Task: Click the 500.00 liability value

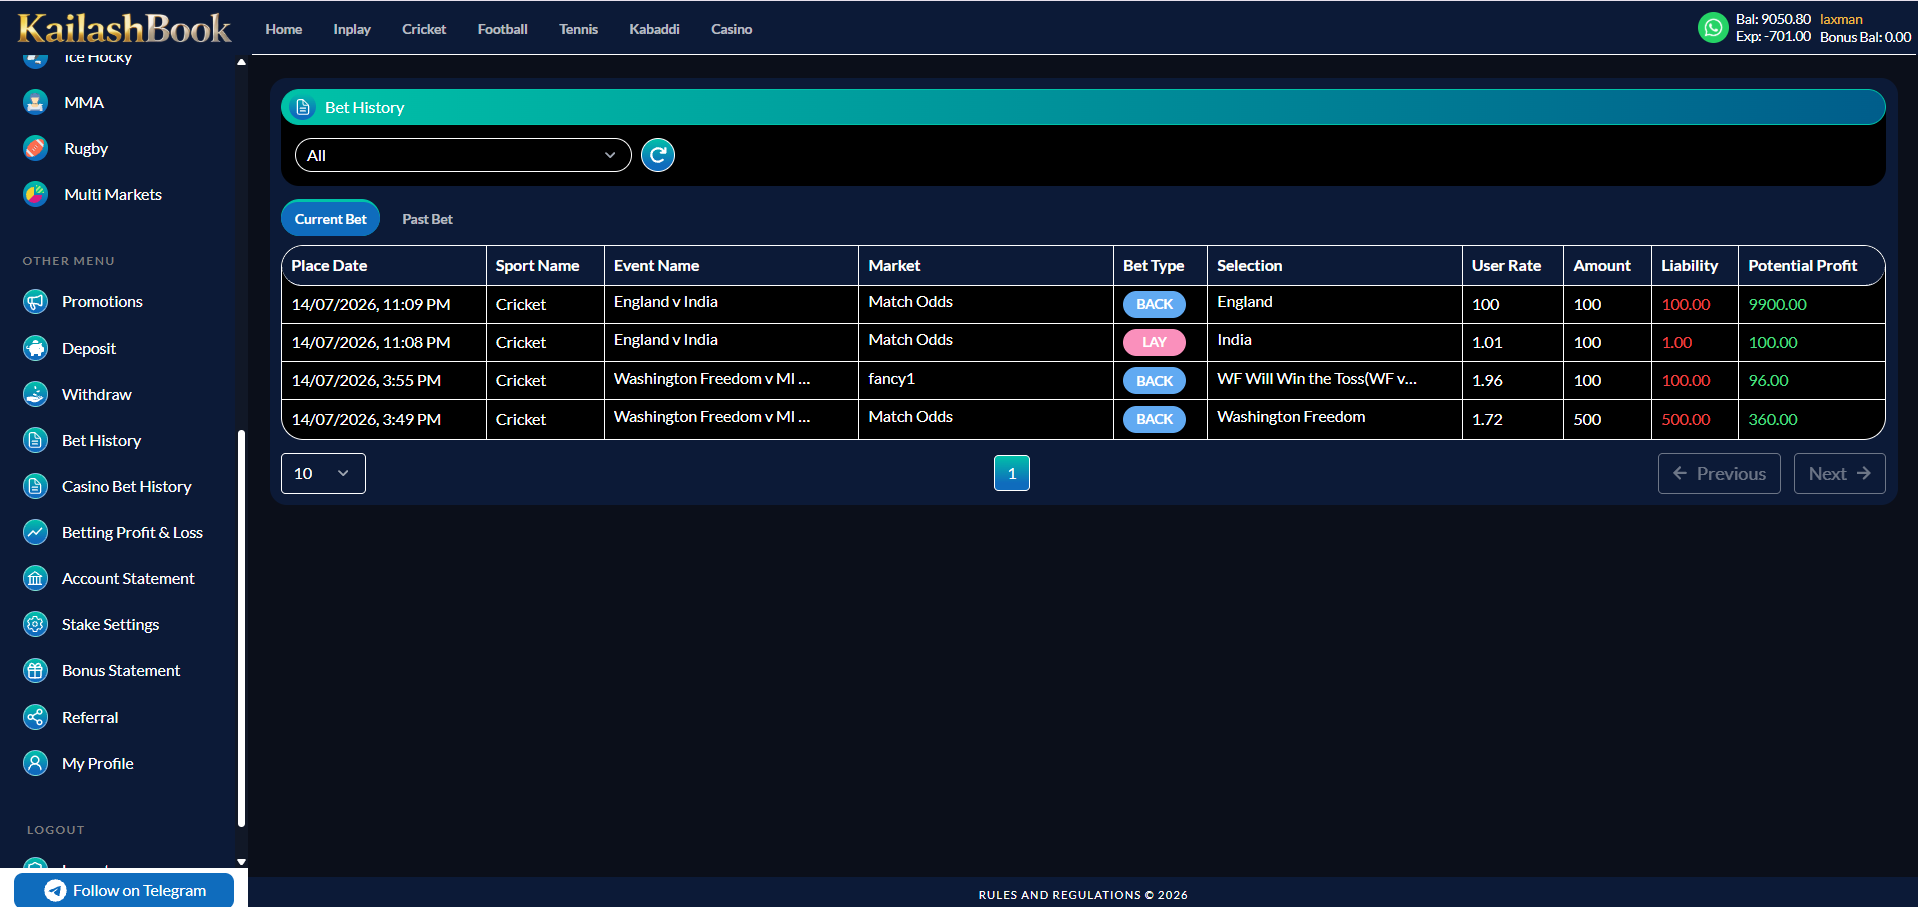Action: (1686, 419)
